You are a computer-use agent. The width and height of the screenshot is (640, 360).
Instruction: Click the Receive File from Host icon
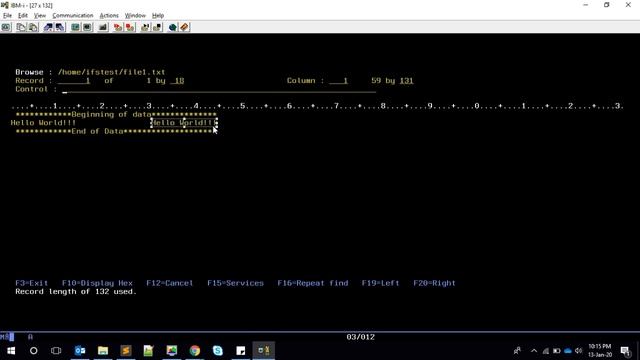coord(60,27)
